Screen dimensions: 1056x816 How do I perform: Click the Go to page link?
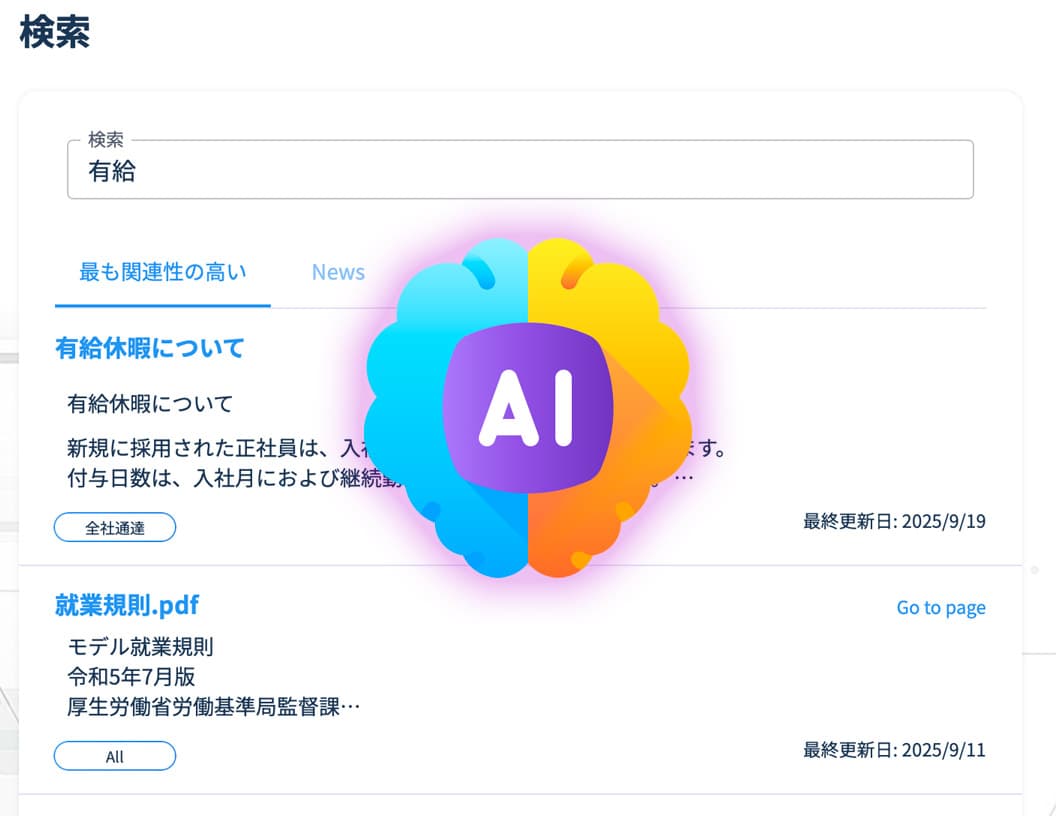(940, 608)
